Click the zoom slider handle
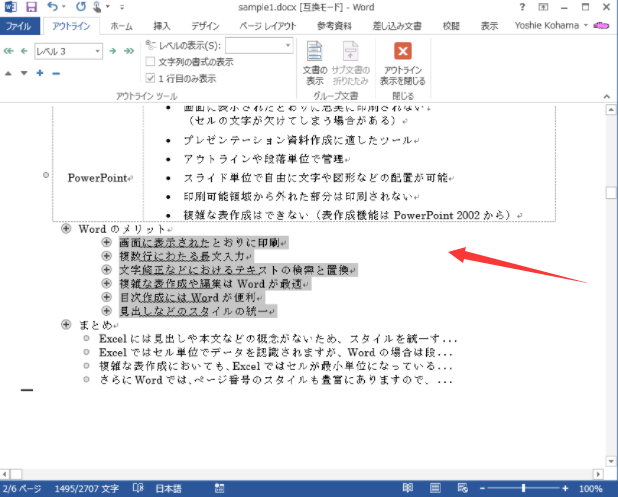This screenshot has height=497, width=618. coord(523,488)
